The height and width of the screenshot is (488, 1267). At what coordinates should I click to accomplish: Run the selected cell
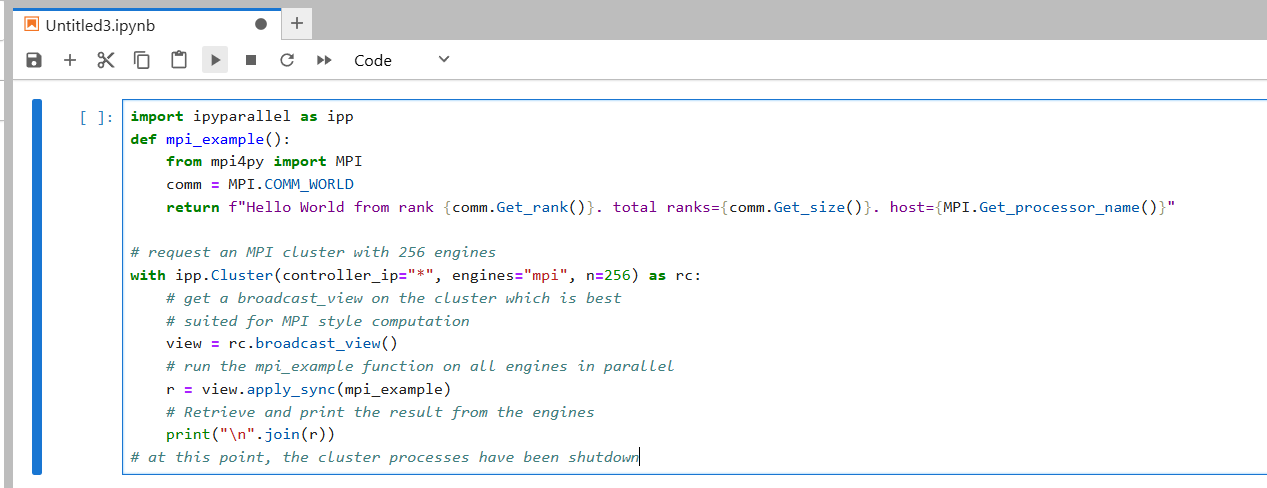pos(215,61)
